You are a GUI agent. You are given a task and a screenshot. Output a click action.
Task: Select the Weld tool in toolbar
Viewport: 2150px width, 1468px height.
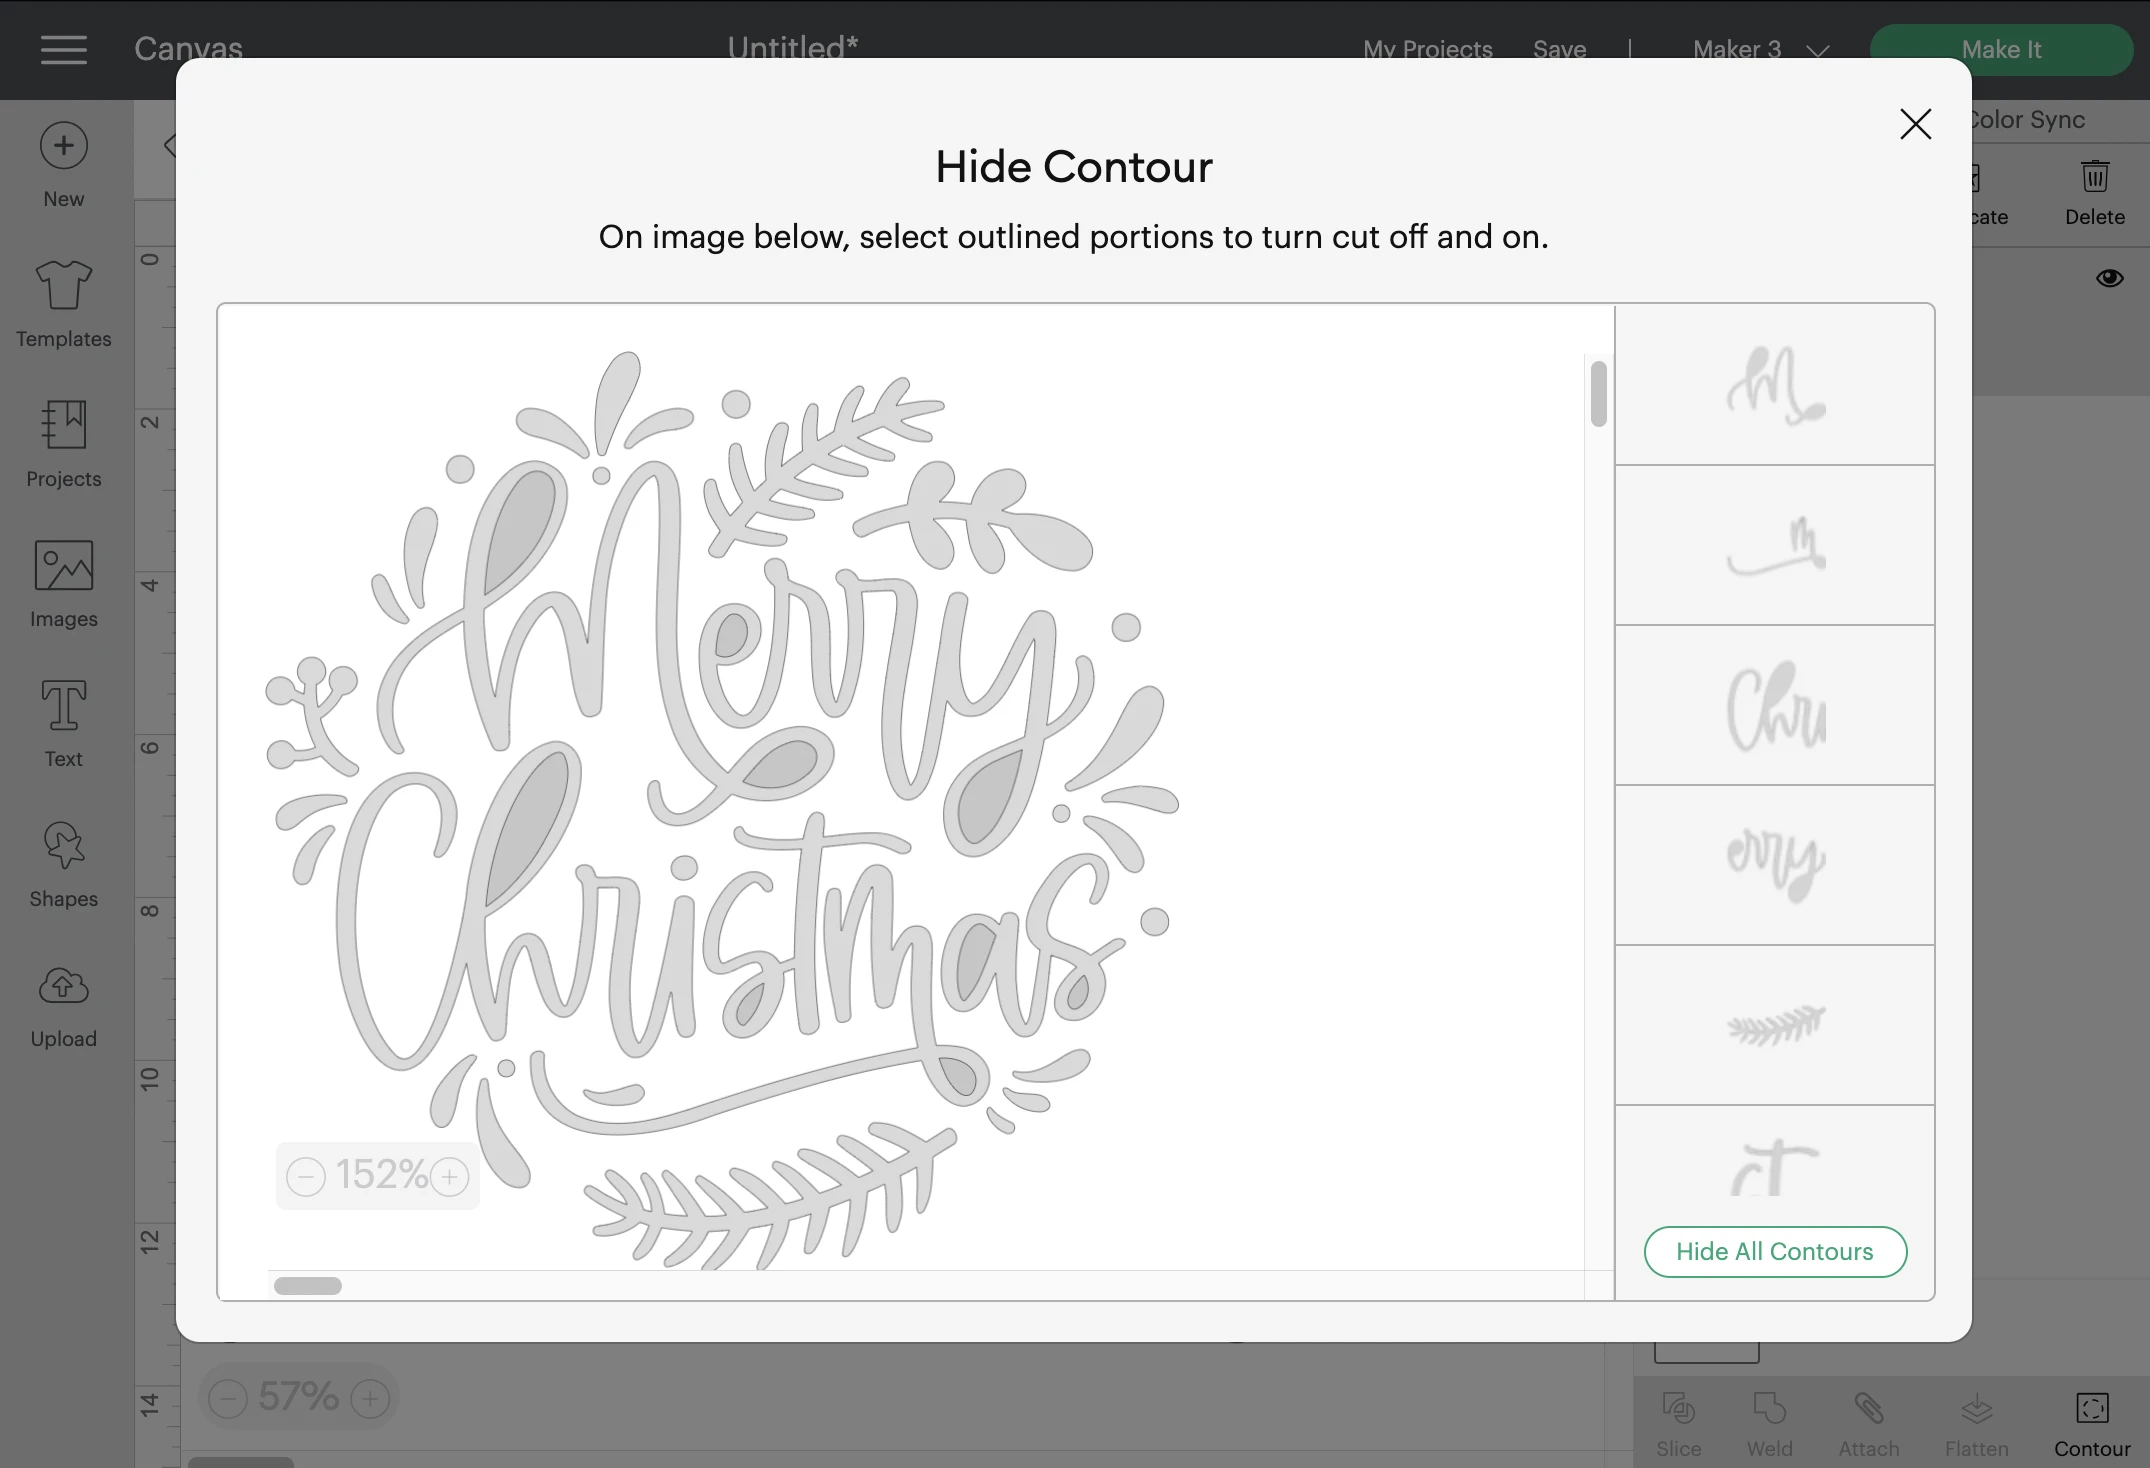point(1768,1421)
